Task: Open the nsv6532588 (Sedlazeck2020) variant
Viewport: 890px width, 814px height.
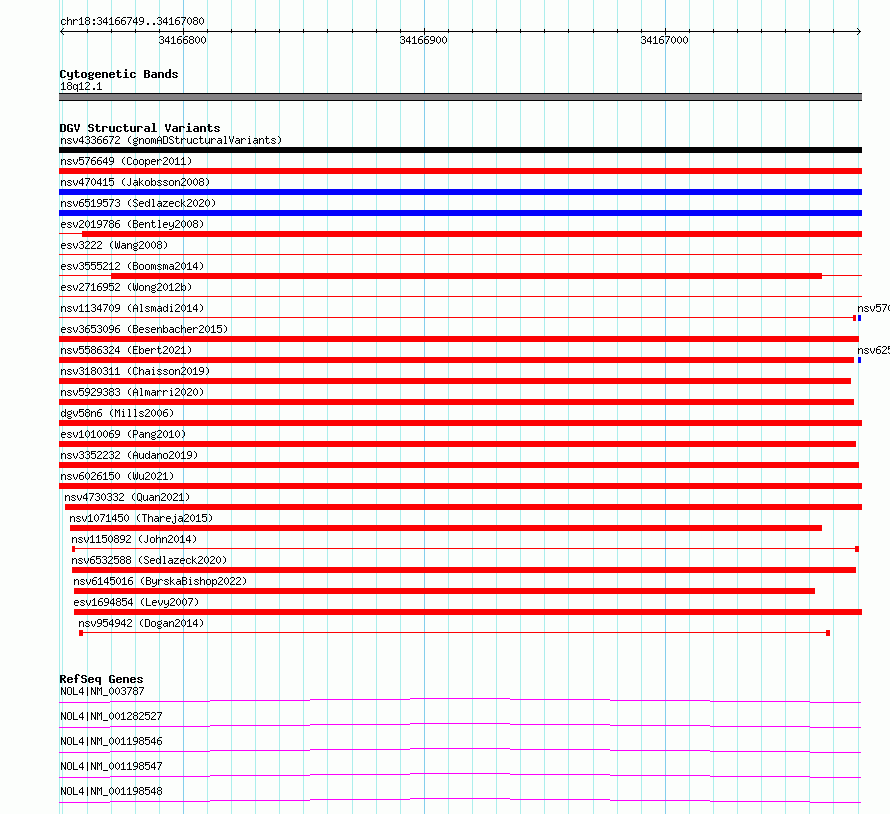Action: coord(149,560)
